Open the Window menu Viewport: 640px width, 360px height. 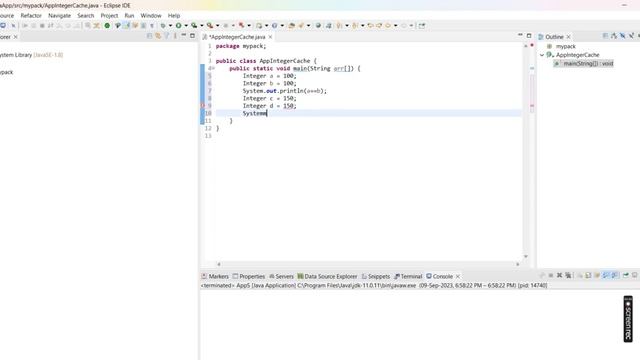tap(151, 16)
